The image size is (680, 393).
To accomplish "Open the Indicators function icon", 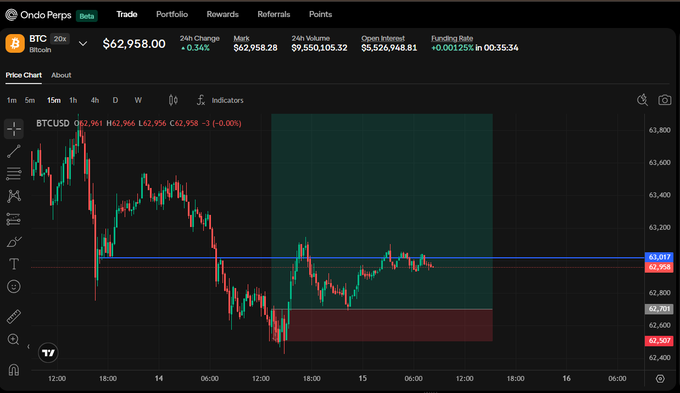I will pyautogui.click(x=200, y=100).
